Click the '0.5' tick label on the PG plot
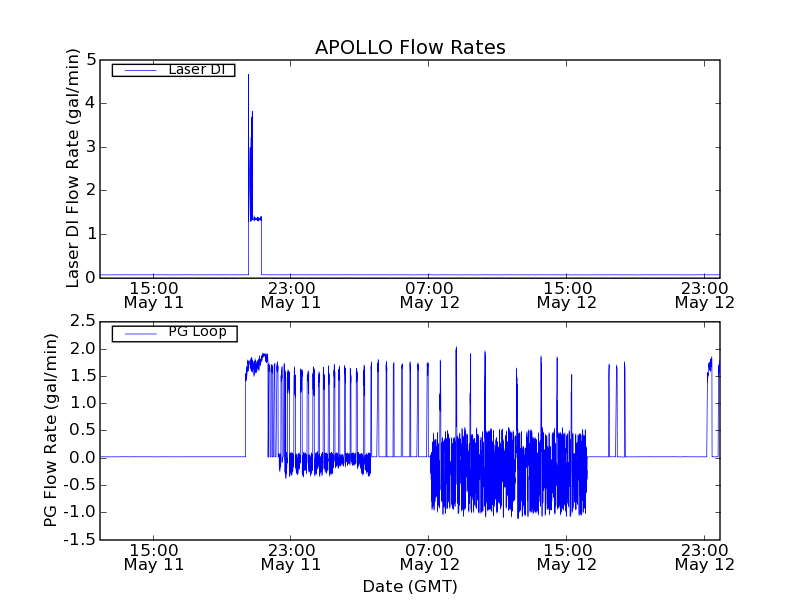The image size is (800, 600). point(83,430)
